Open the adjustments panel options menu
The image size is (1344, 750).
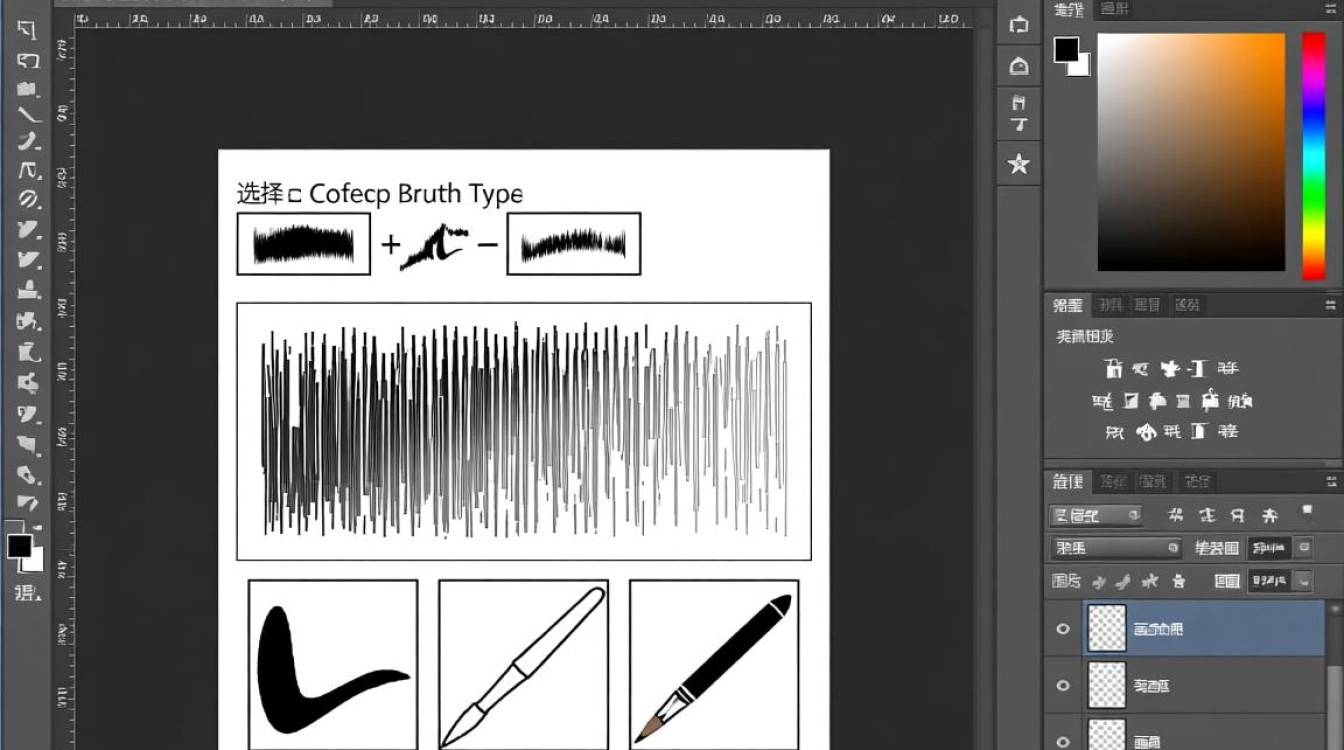(x=1331, y=304)
